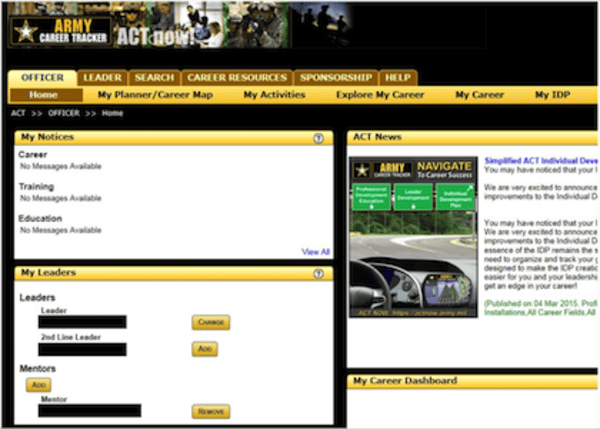Image resolution: width=600 pixels, height=429 pixels.
Task: Click Home in the breadcrumb
Action: (112, 113)
